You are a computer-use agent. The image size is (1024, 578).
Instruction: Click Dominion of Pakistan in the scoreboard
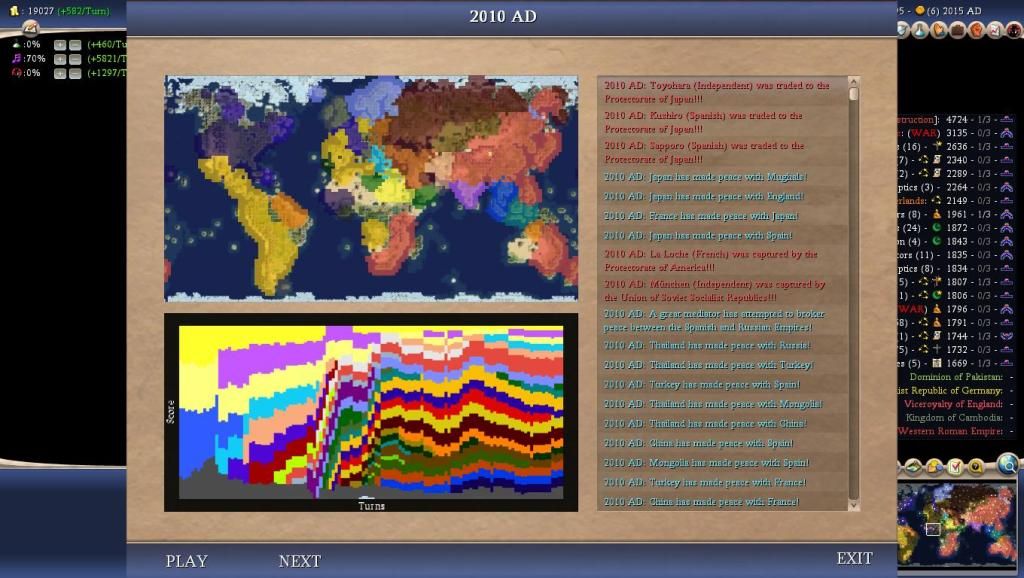pos(956,377)
